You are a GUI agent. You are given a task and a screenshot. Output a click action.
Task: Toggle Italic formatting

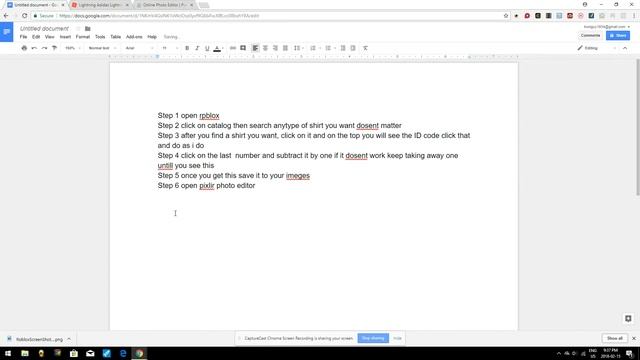(x=197, y=48)
